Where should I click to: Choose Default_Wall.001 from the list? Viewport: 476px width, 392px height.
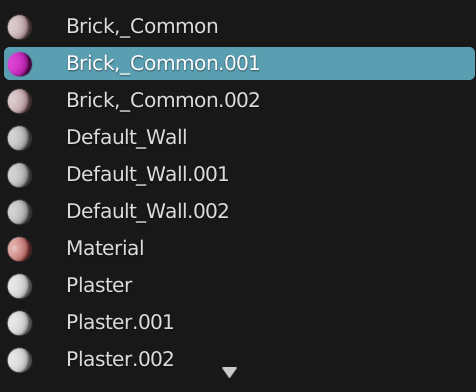pyautogui.click(x=239, y=175)
